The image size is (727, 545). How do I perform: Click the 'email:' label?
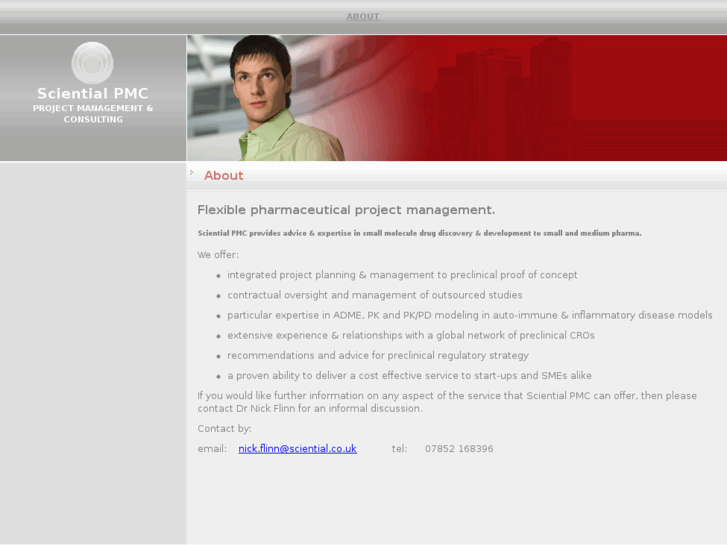coord(212,449)
